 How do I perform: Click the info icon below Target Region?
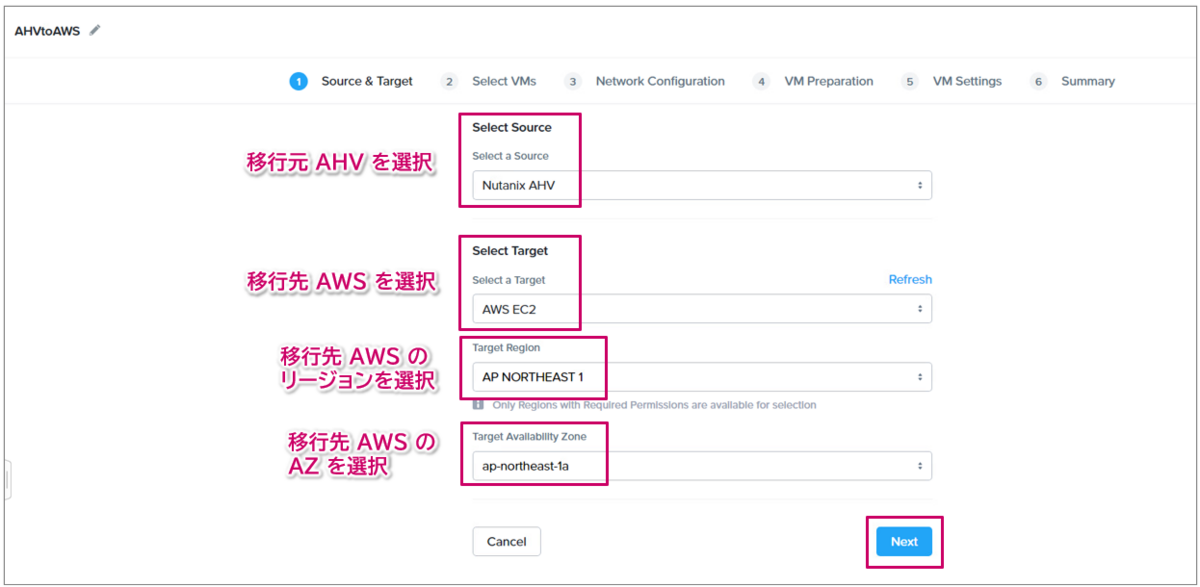tap(478, 405)
